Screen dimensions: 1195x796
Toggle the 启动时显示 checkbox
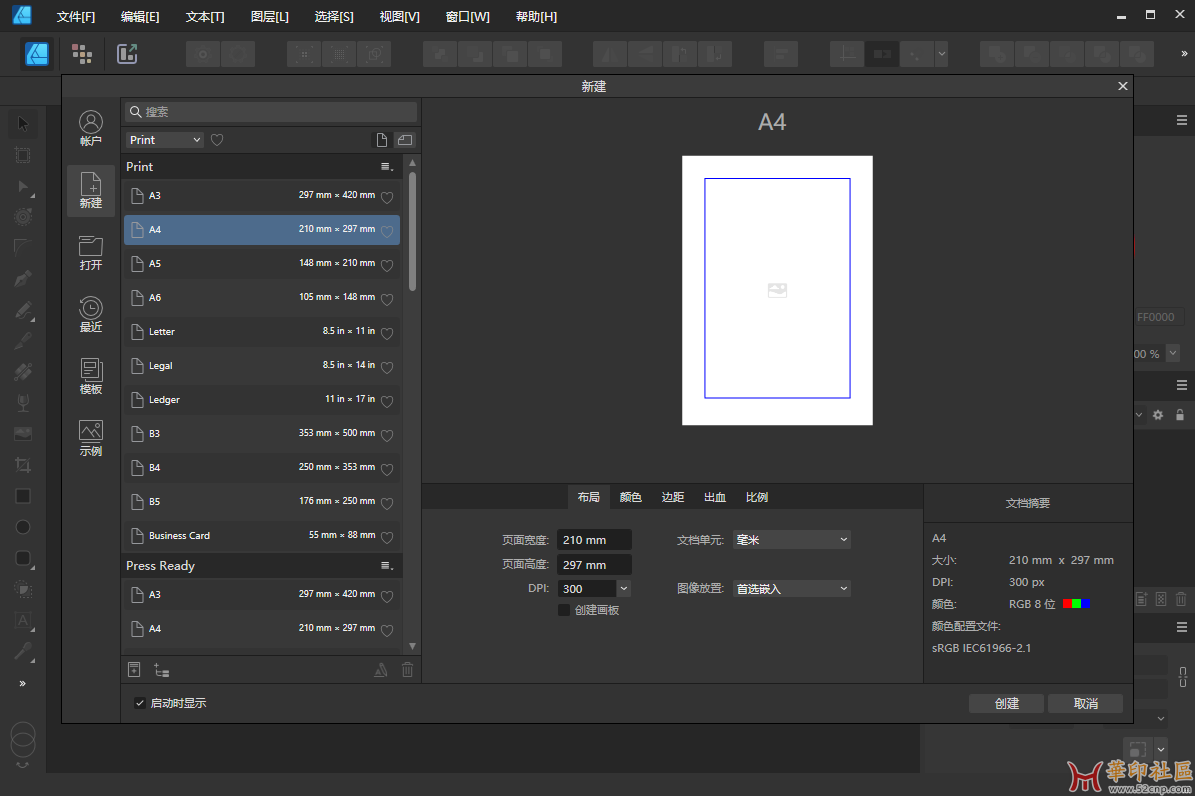tap(139, 703)
